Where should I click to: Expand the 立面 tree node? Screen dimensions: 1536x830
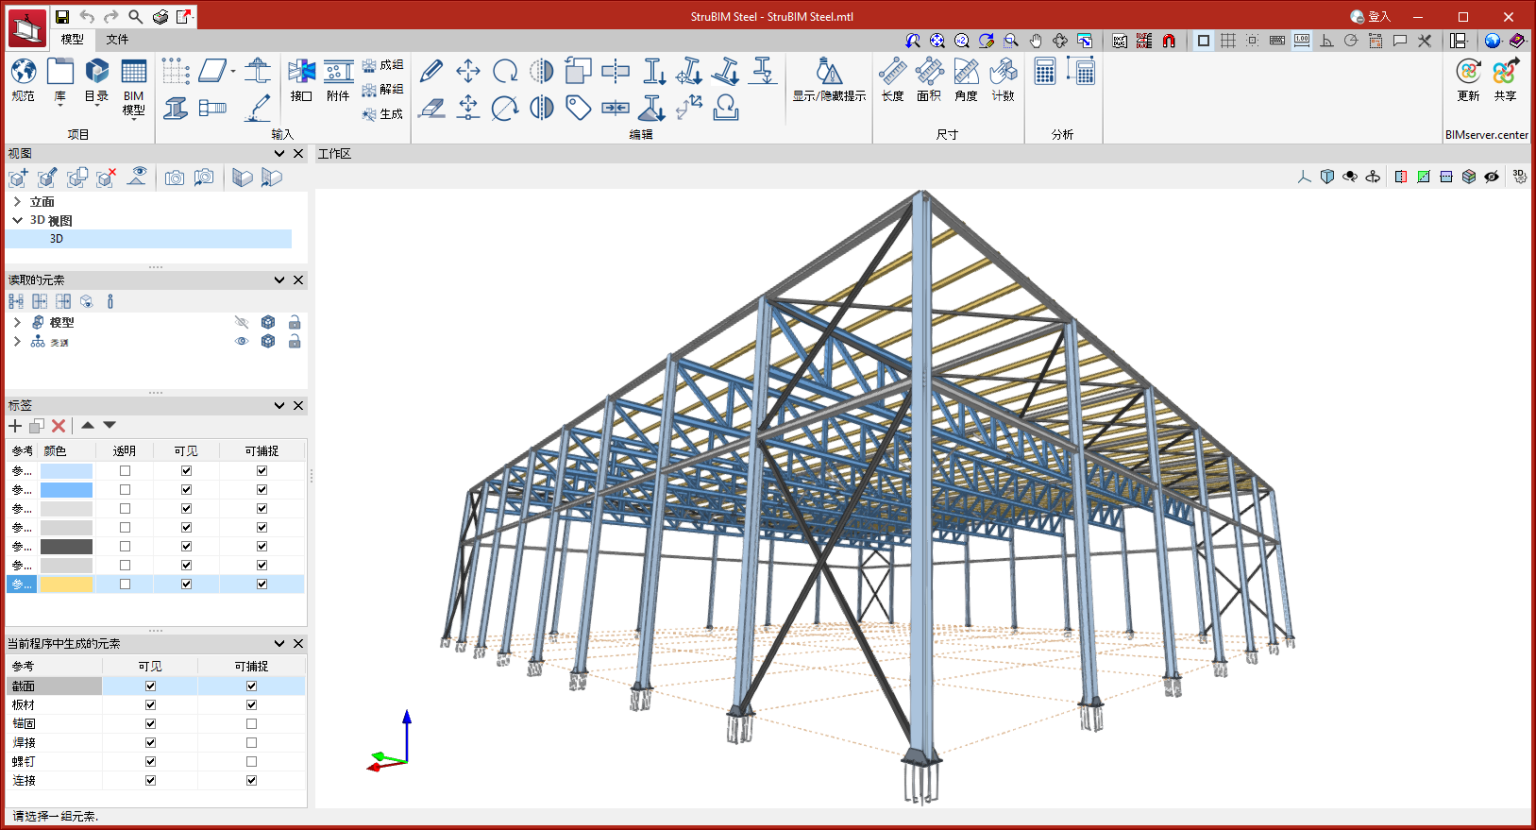(17, 202)
